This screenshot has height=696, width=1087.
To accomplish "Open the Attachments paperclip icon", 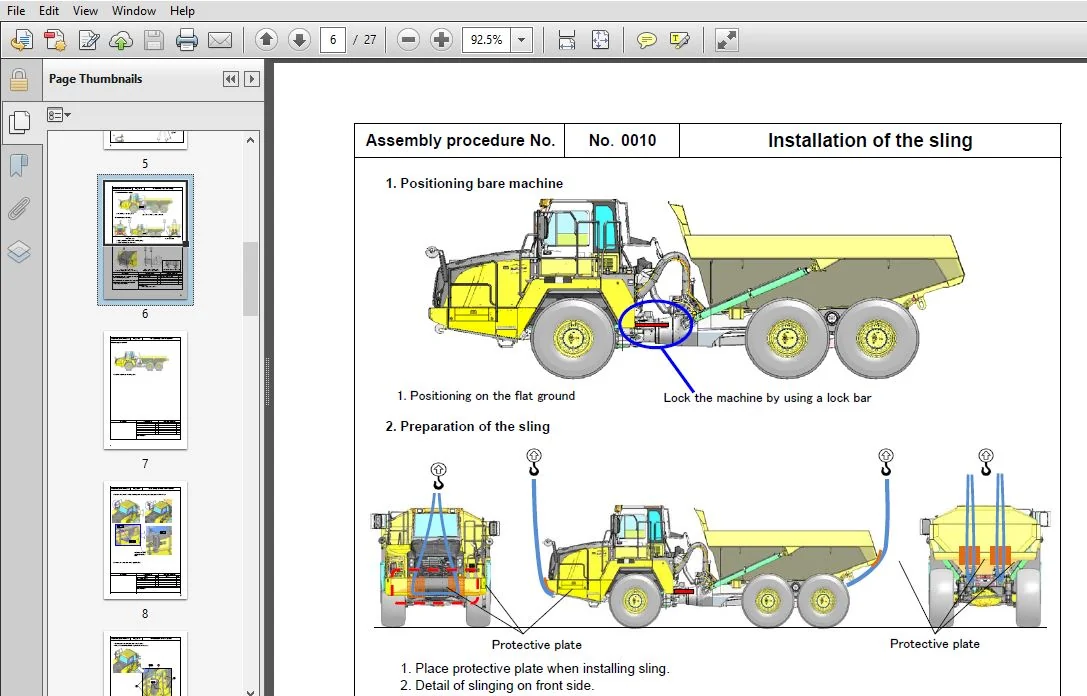I will tap(19, 208).
